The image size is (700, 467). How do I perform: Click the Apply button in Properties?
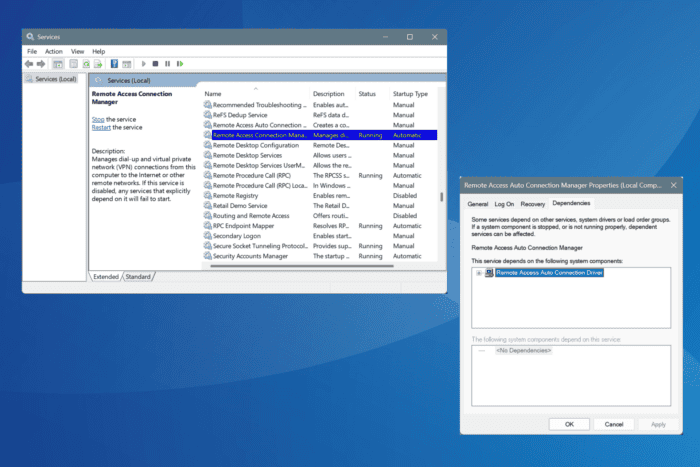point(658,424)
